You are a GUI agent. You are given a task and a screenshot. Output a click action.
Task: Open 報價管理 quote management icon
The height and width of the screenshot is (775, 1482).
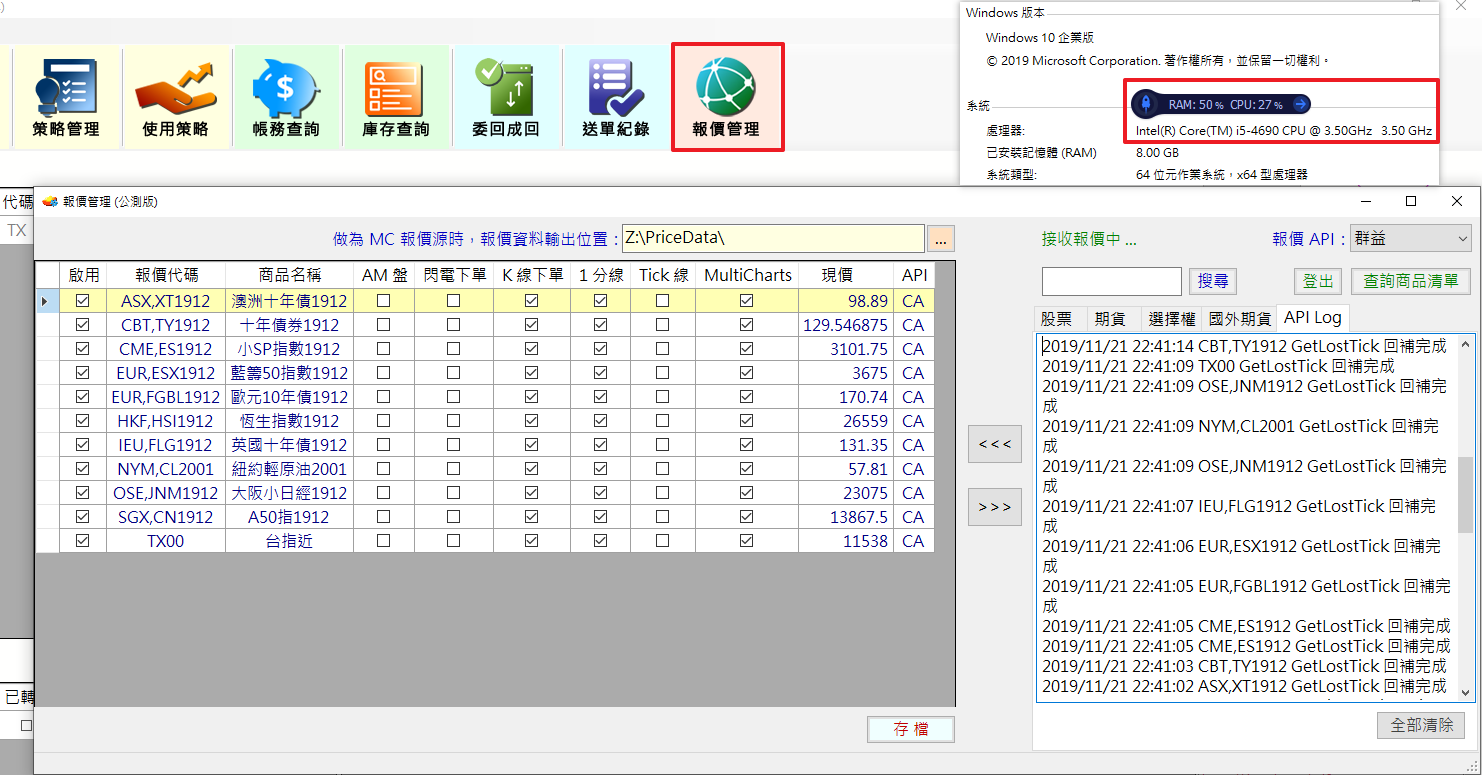(727, 98)
